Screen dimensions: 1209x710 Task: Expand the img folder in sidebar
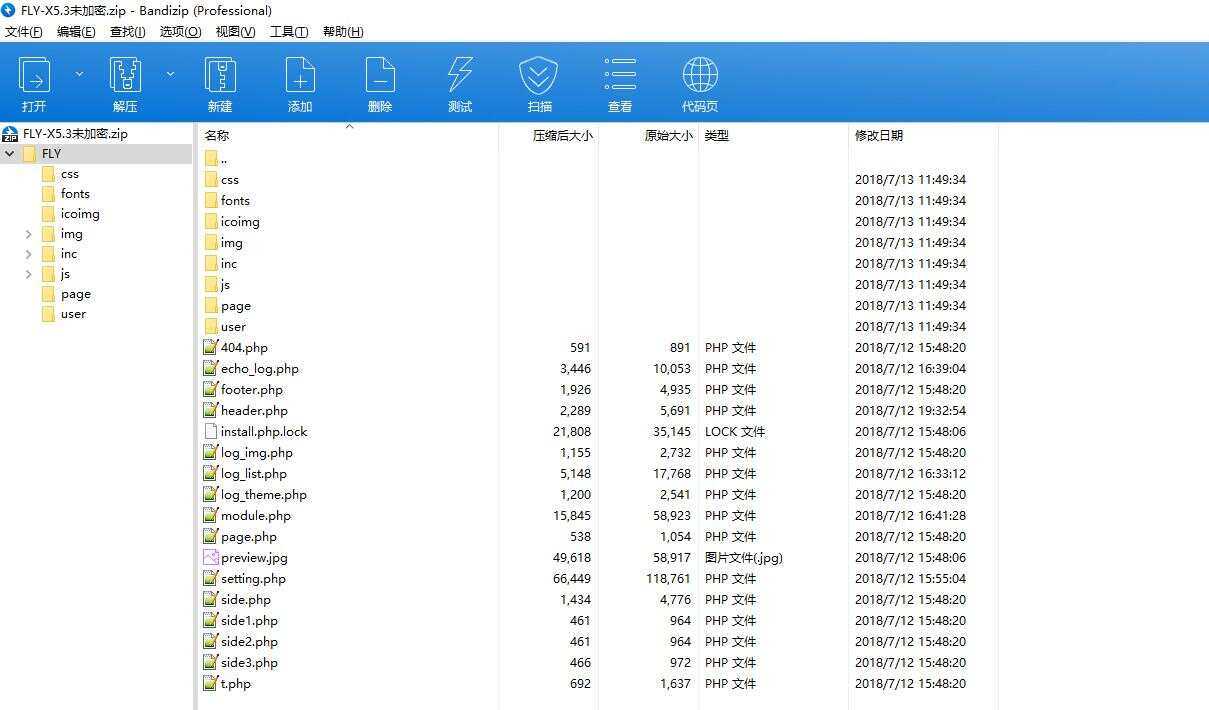[x=28, y=233]
